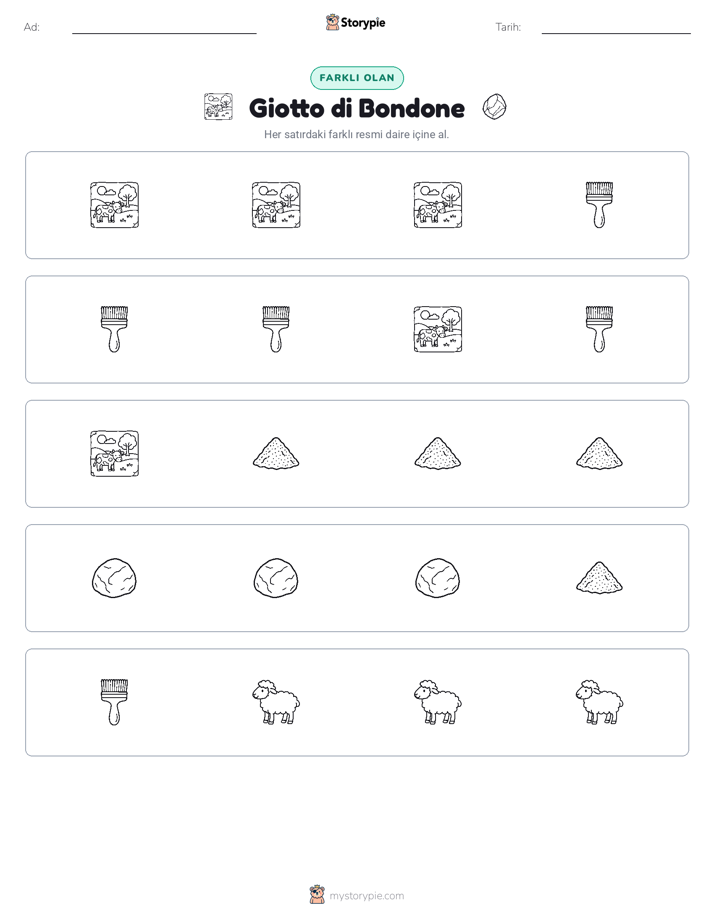Viewport: 714px width, 924px height.
Task: Click the paintbrush in the sheep row
Action: click(x=114, y=702)
